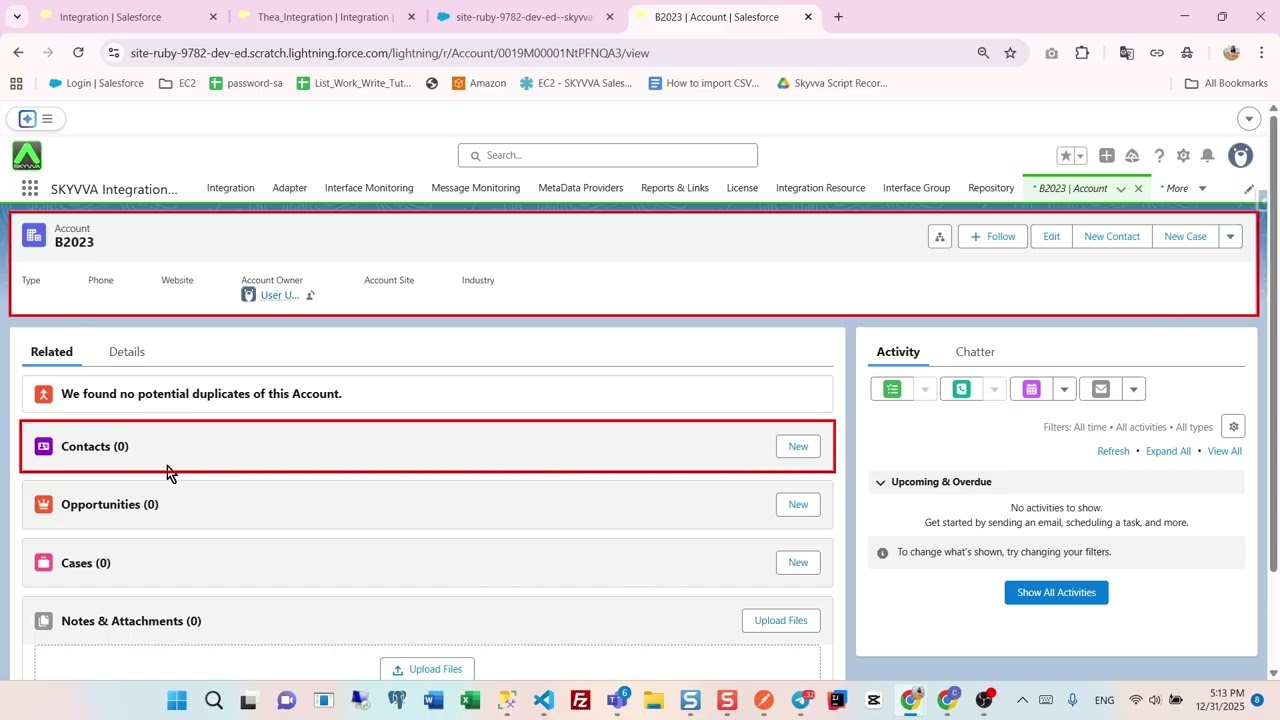This screenshot has height=720, width=1280.
Task: Open the Salesforce help question mark
Action: [1159, 155]
